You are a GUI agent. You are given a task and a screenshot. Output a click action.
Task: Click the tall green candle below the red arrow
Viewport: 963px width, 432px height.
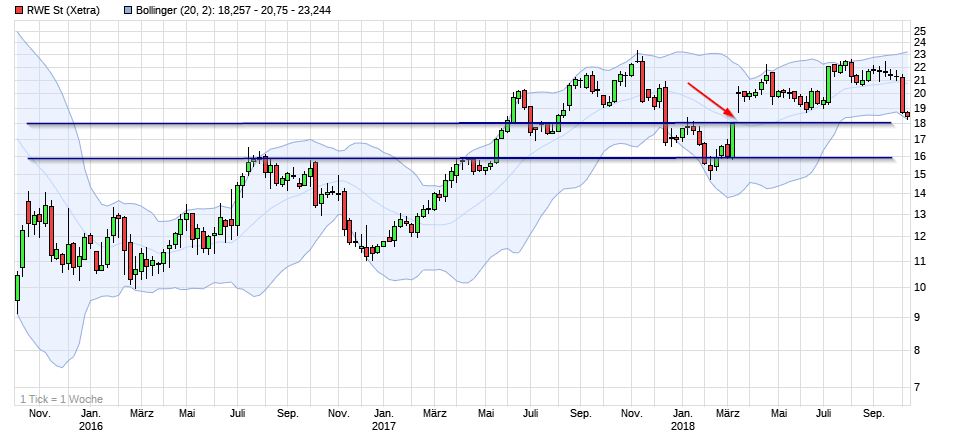pos(733,140)
